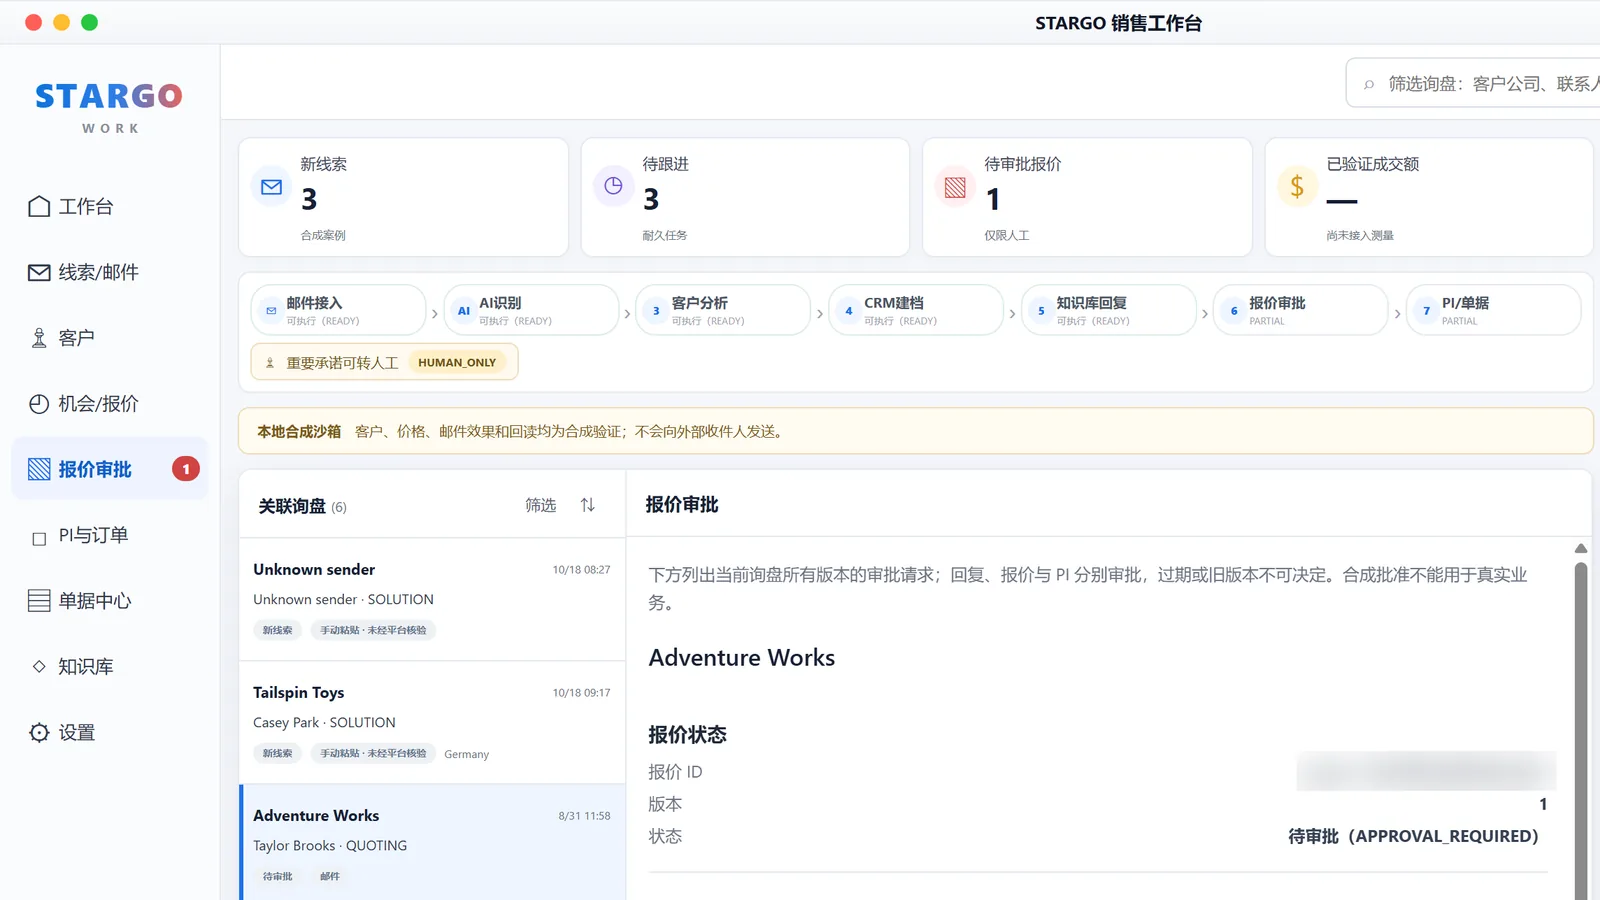Image resolution: width=1600 pixels, height=900 pixels.
Task: Click the 单据中心 menu label
Action: pyautogui.click(x=95, y=601)
